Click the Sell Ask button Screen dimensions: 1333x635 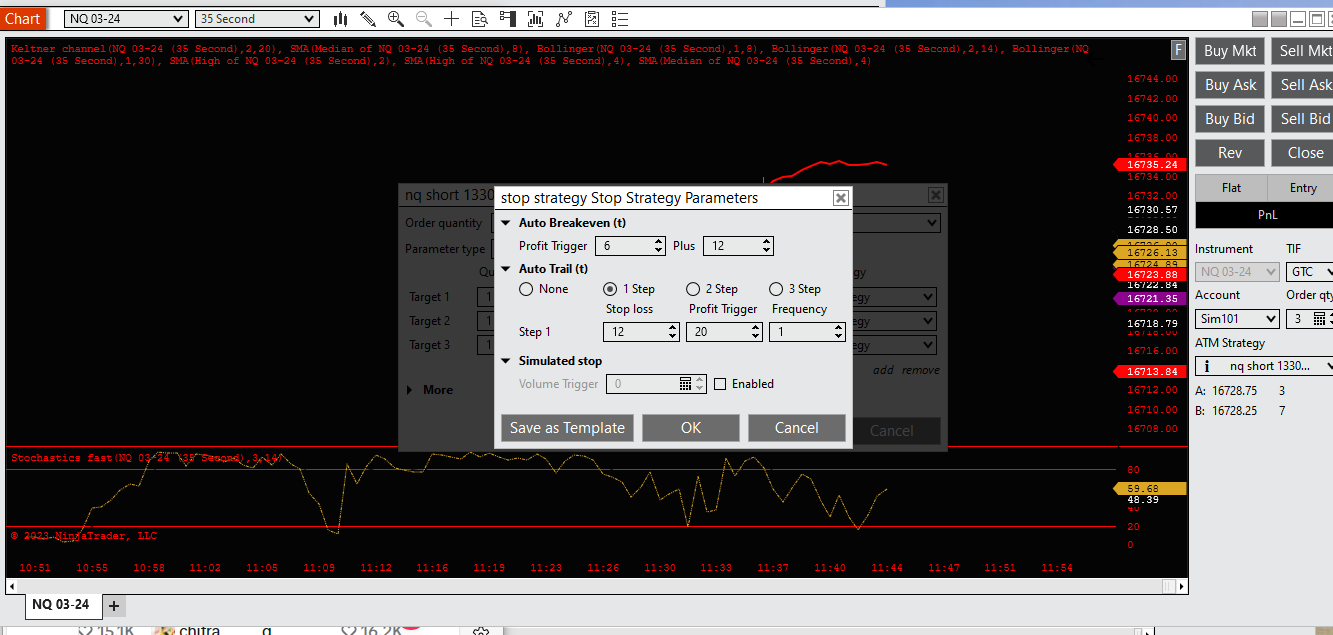pyautogui.click(x=1304, y=85)
